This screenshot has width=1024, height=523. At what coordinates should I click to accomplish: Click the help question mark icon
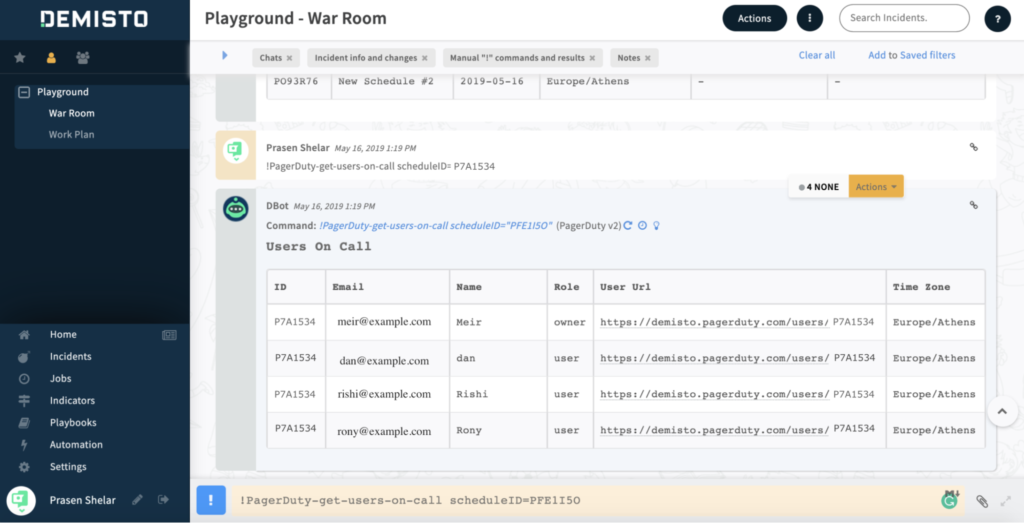[x=997, y=18]
